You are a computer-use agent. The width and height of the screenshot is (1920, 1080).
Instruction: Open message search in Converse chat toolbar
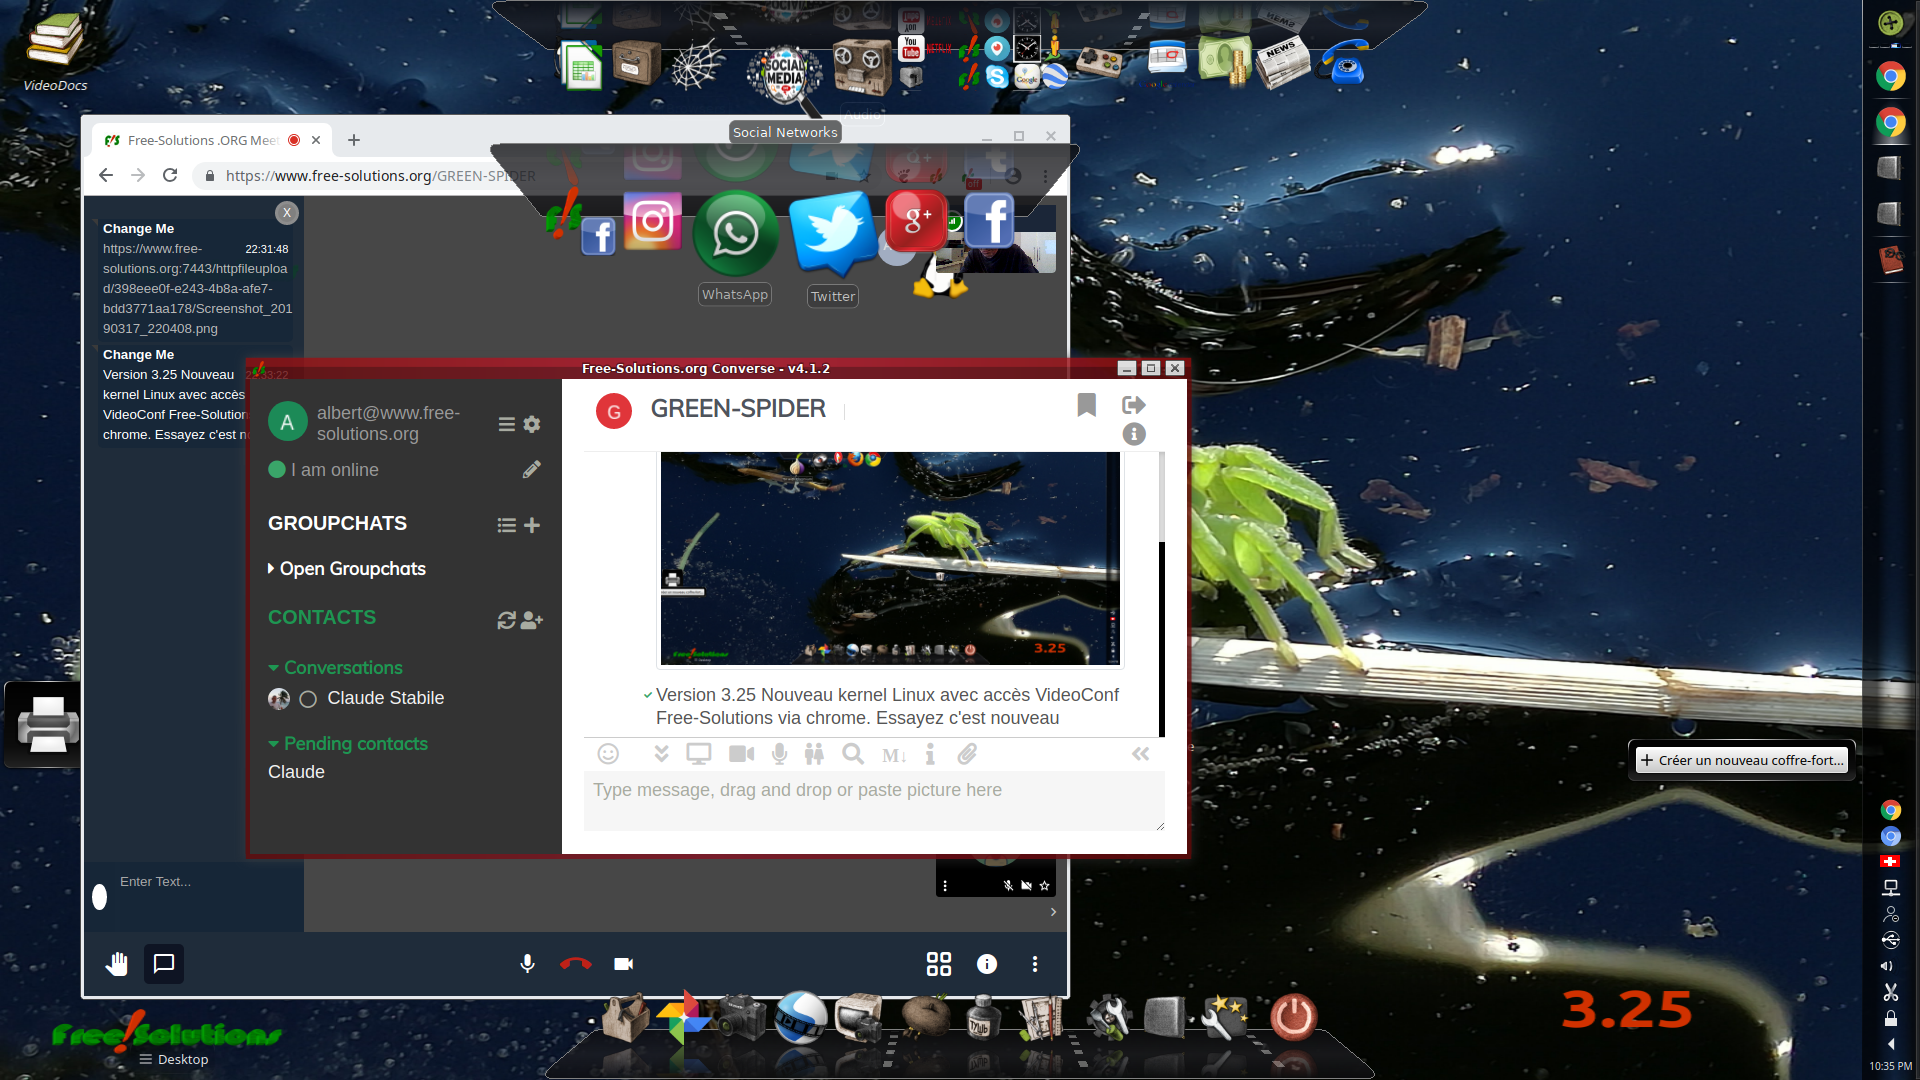point(853,754)
